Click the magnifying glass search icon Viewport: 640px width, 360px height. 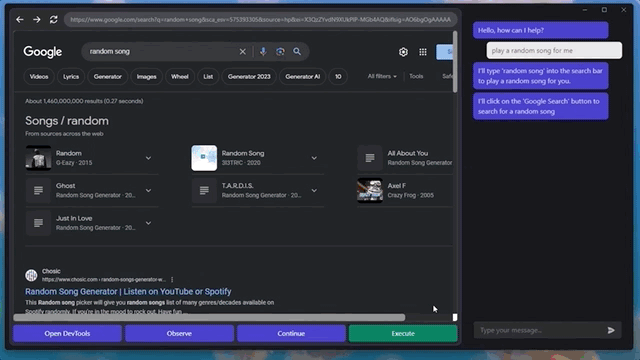(x=297, y=51)
